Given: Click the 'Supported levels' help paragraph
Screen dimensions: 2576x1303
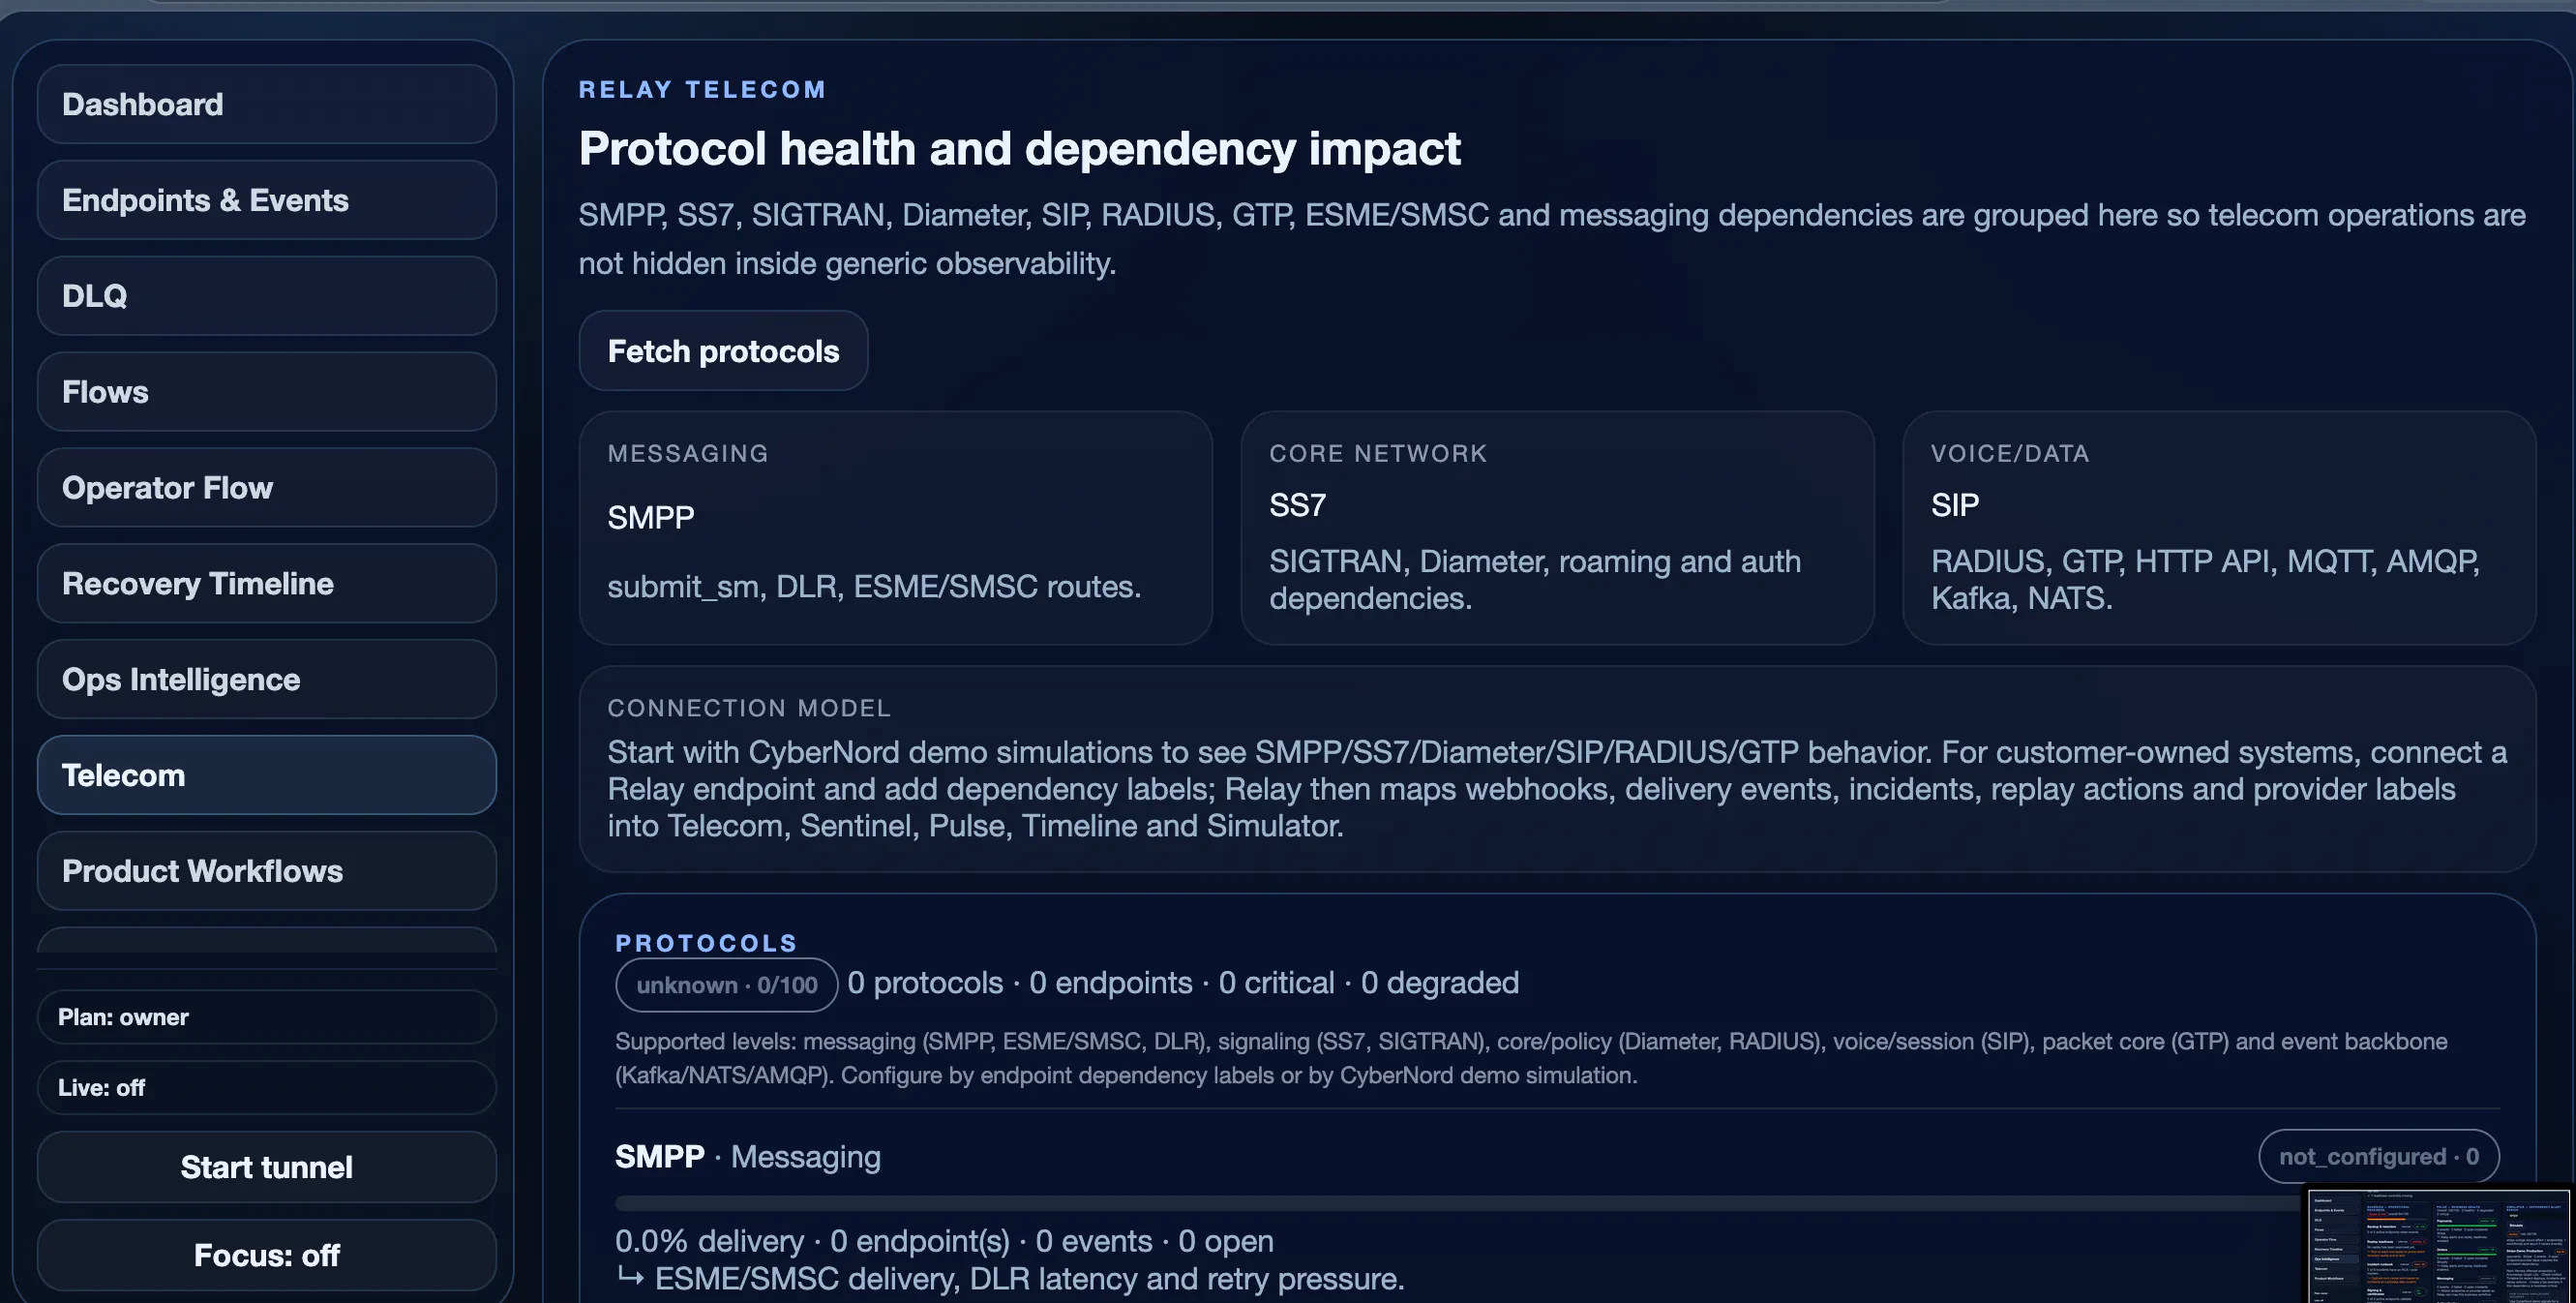Looking at the screenshot, I should point(1531,1058).
